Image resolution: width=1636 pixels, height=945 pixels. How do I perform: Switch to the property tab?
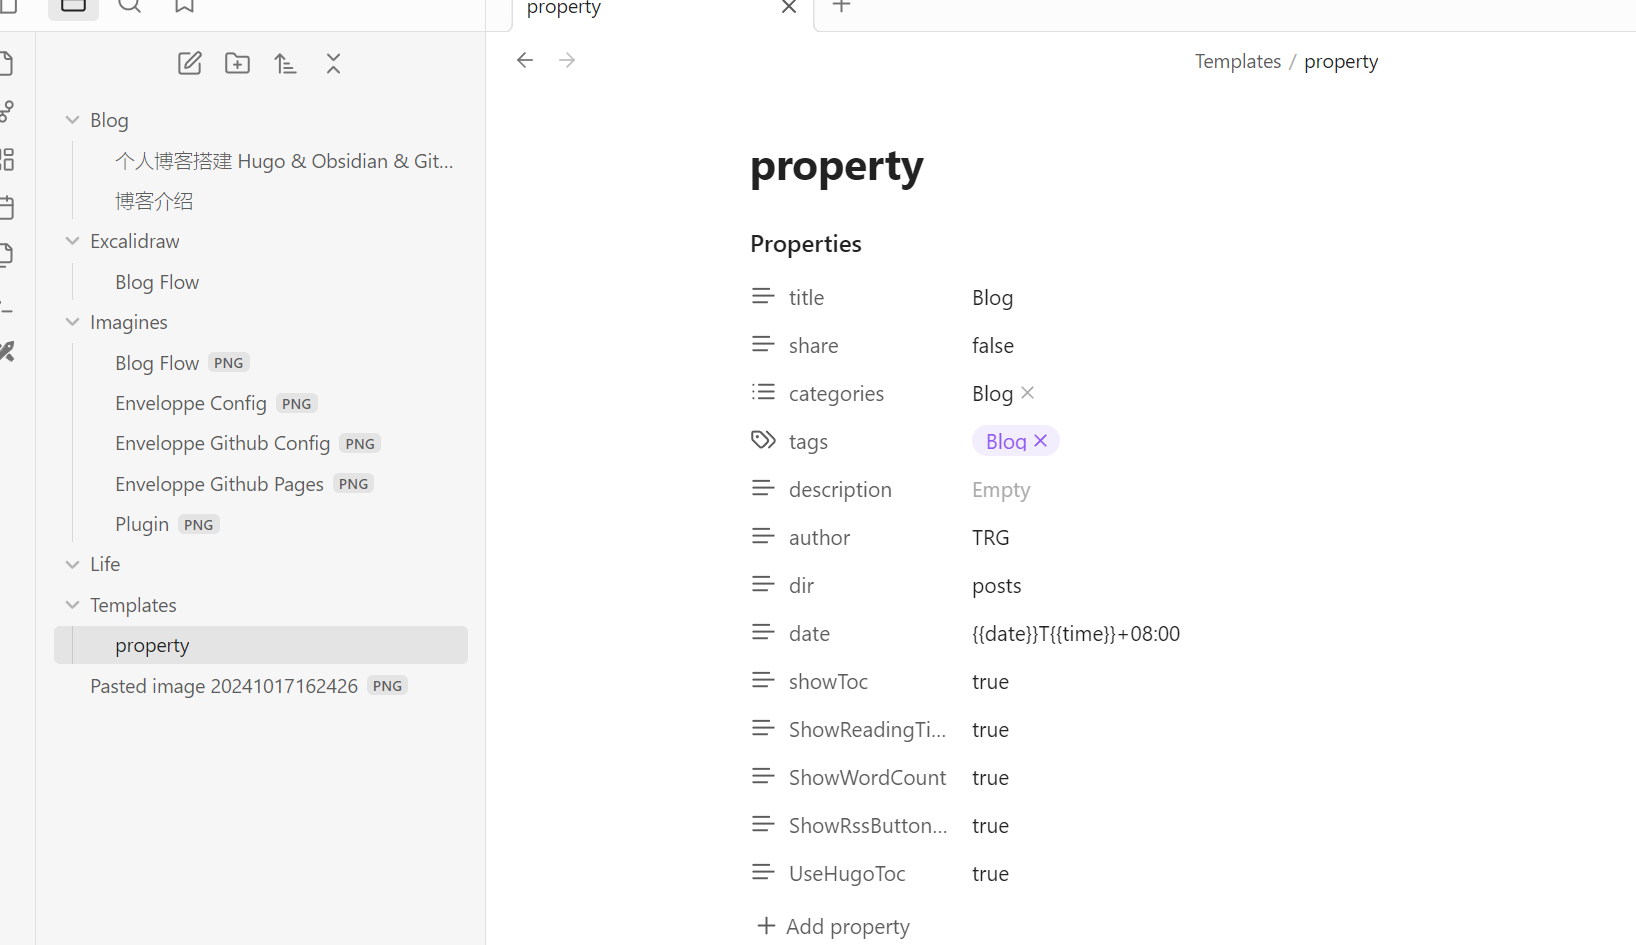(x=563, y=9)
